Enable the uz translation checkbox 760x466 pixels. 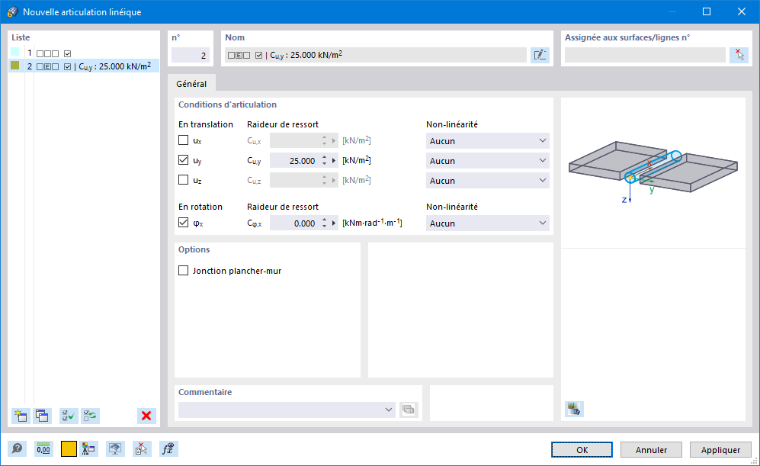coord(183,180)
